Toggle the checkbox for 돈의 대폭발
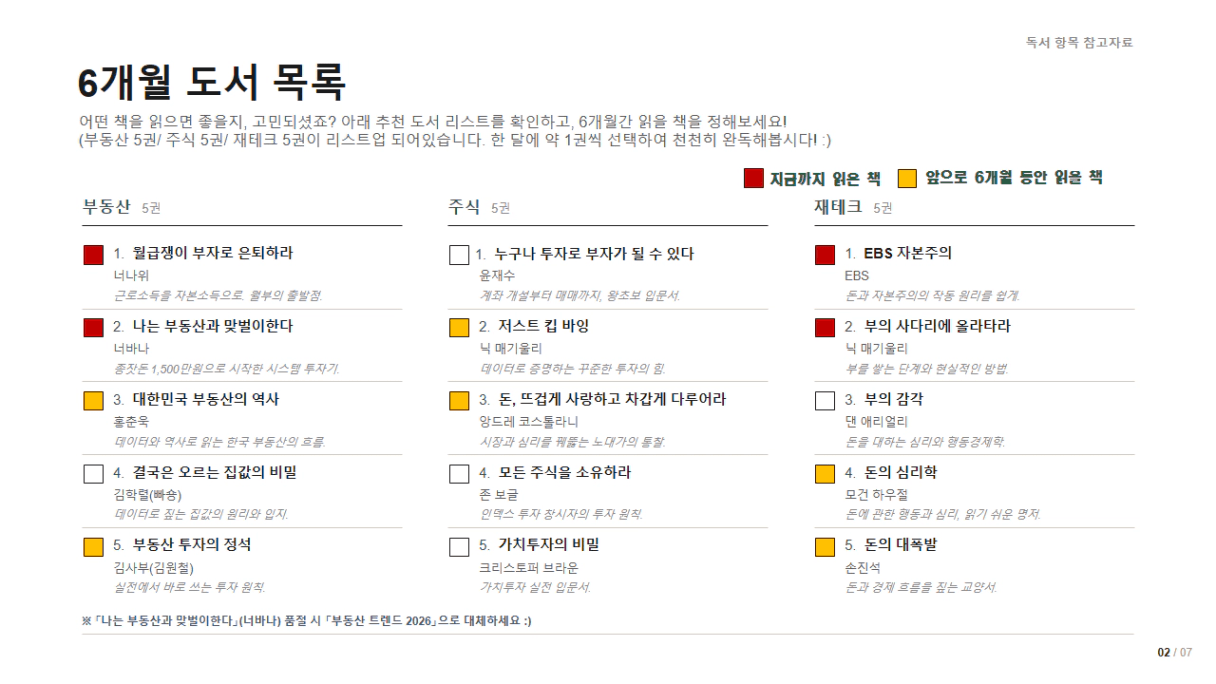 pos(825,546)
